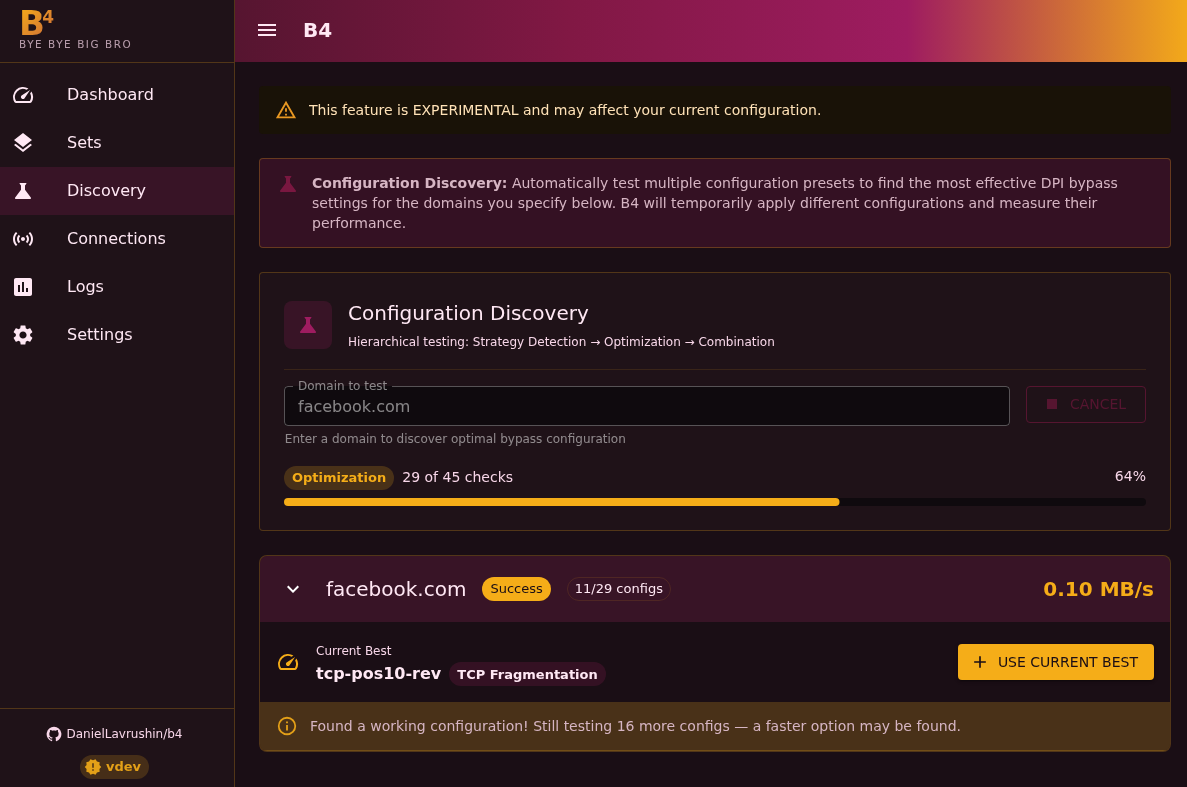1187x787 pixels.
Task: Go to the Connections page
Action: coord(116,239)
